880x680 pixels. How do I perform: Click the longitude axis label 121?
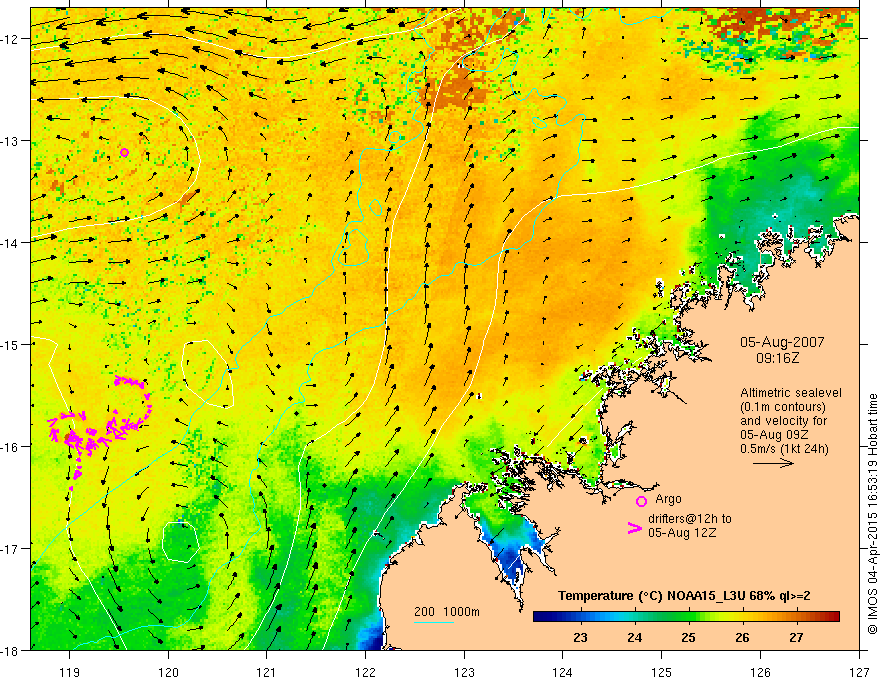pyautogui.click(x=267, y=672)
